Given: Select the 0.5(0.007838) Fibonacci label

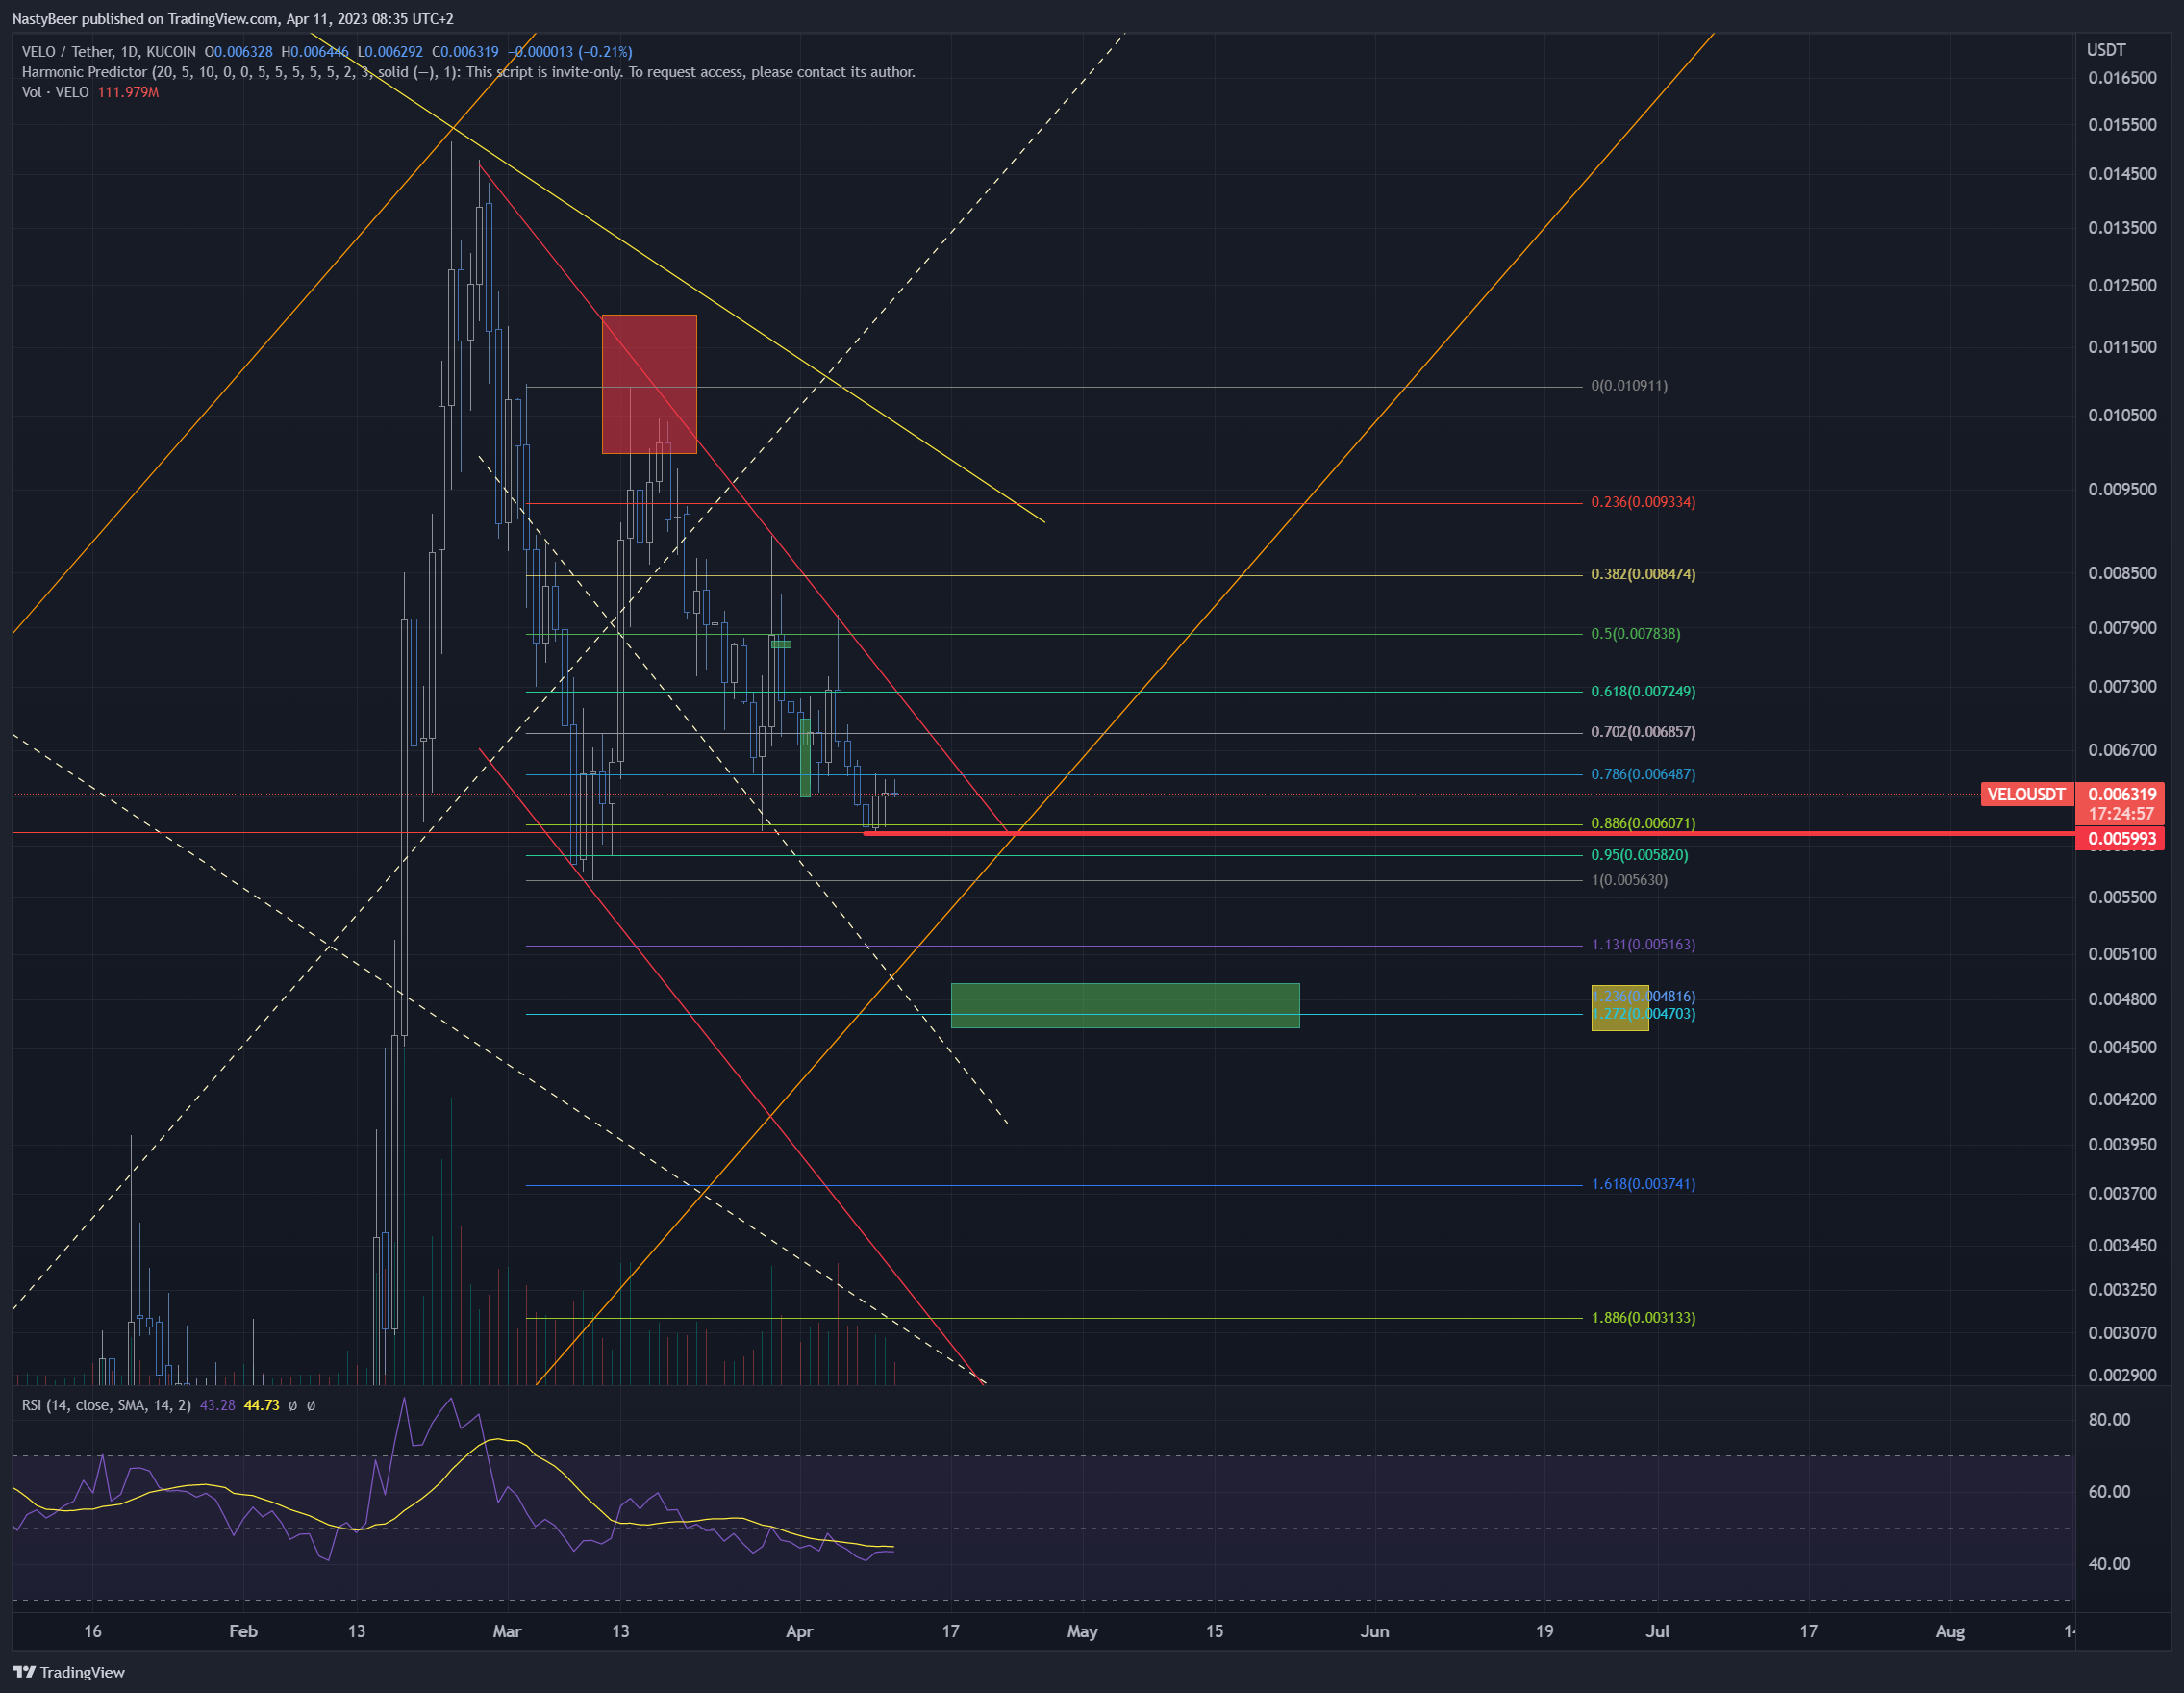Looking at the screenshot, I should [x=1635, y=634].
